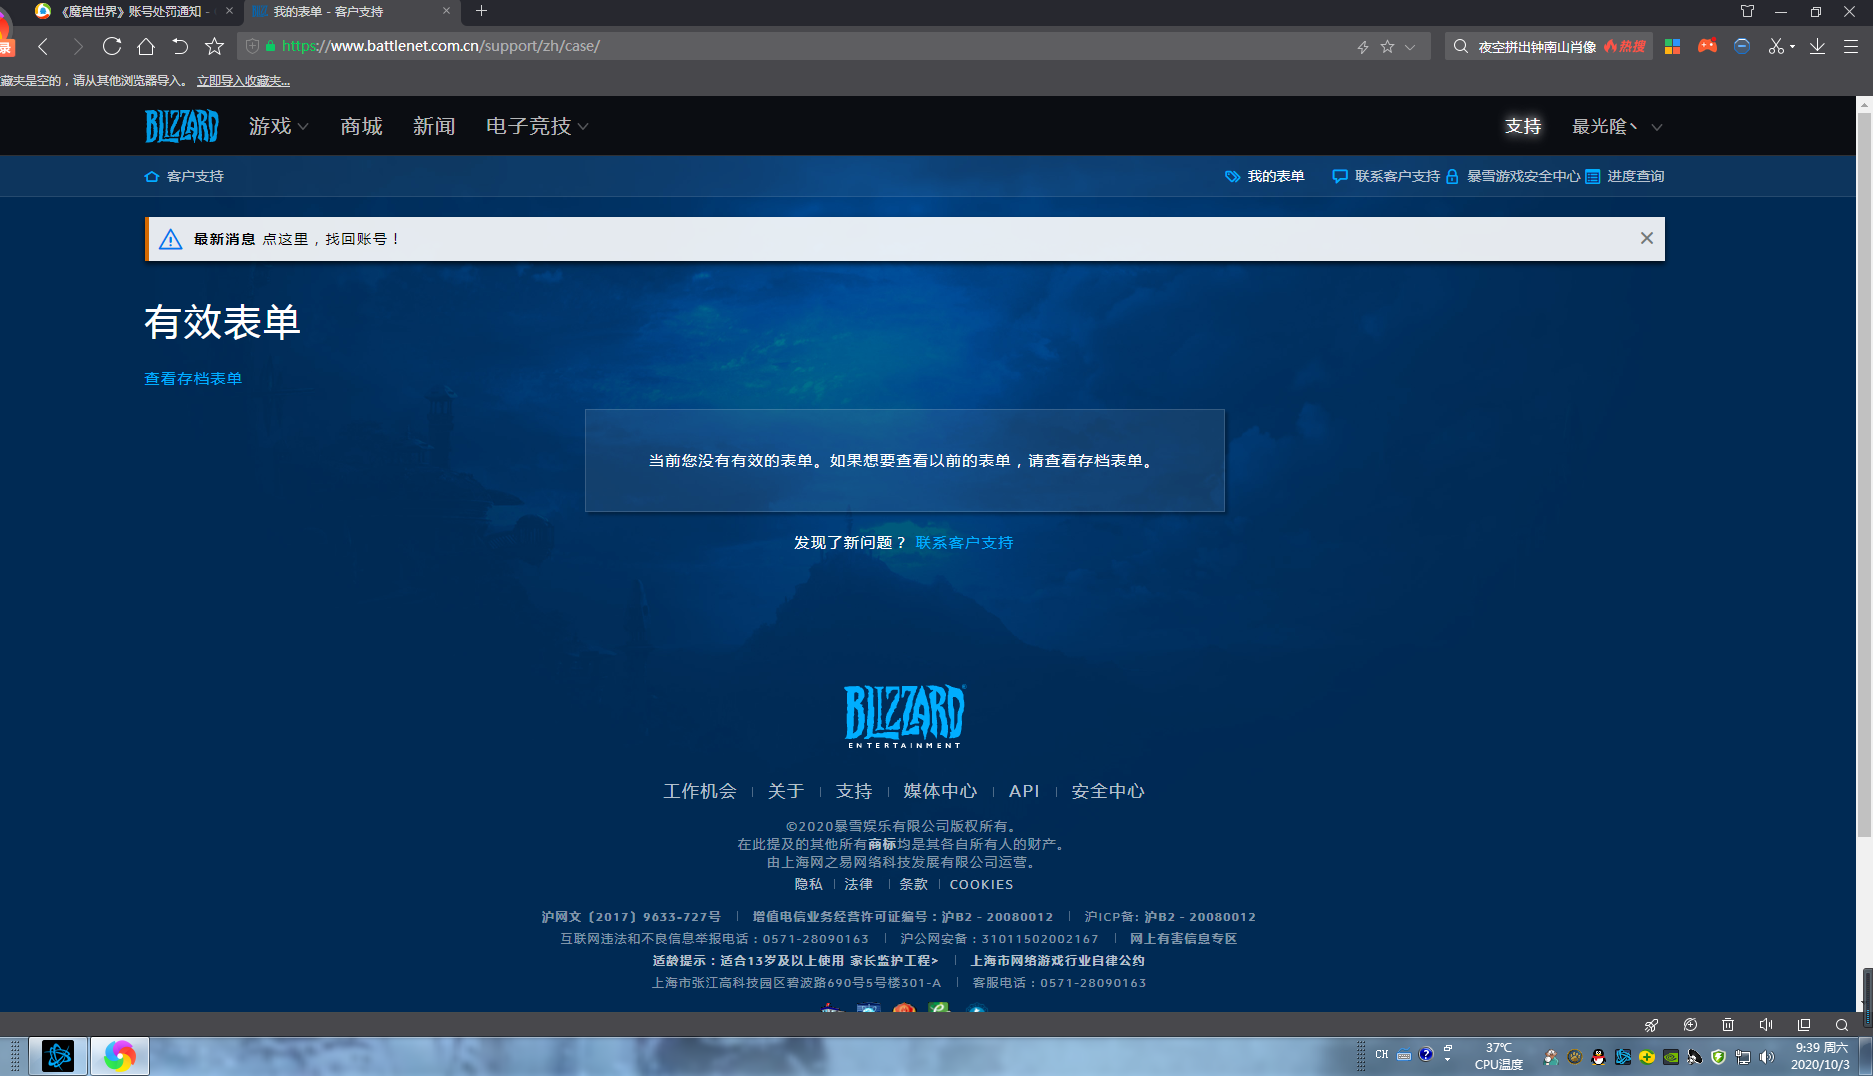1873x1076 pixels.
Task: Open the 新闻 news menu item
Action: 434,126
